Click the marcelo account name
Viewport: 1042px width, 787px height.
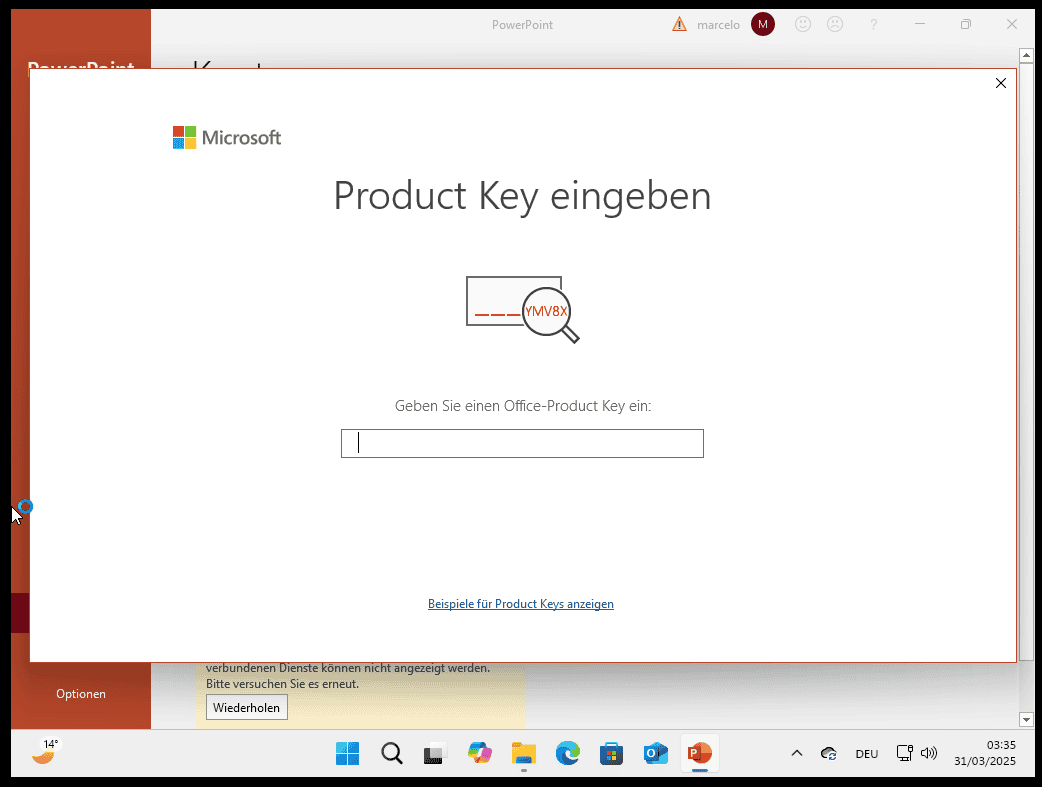(718, 24)
